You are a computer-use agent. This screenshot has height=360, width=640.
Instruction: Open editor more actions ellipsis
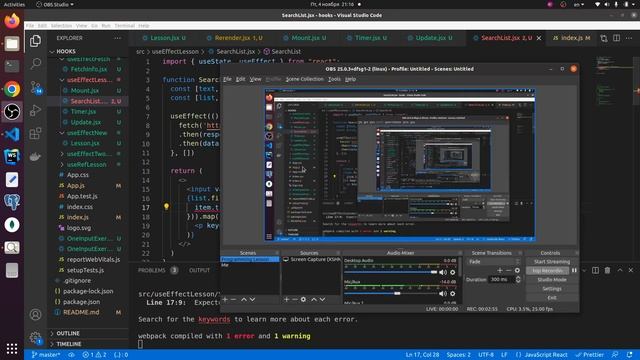629,38
